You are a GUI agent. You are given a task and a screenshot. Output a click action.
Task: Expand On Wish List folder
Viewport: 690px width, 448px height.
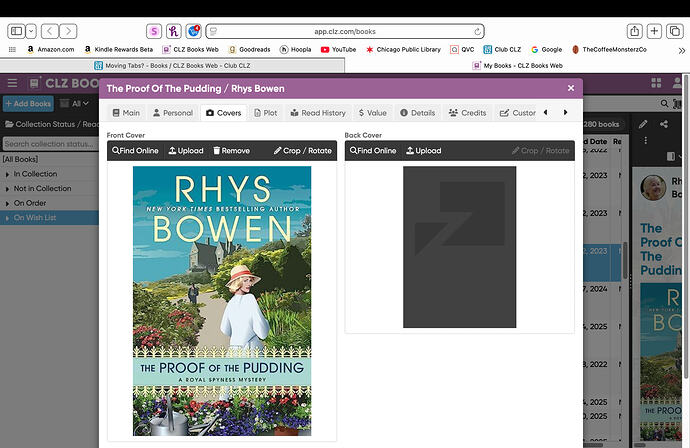(x=7, y=218)
